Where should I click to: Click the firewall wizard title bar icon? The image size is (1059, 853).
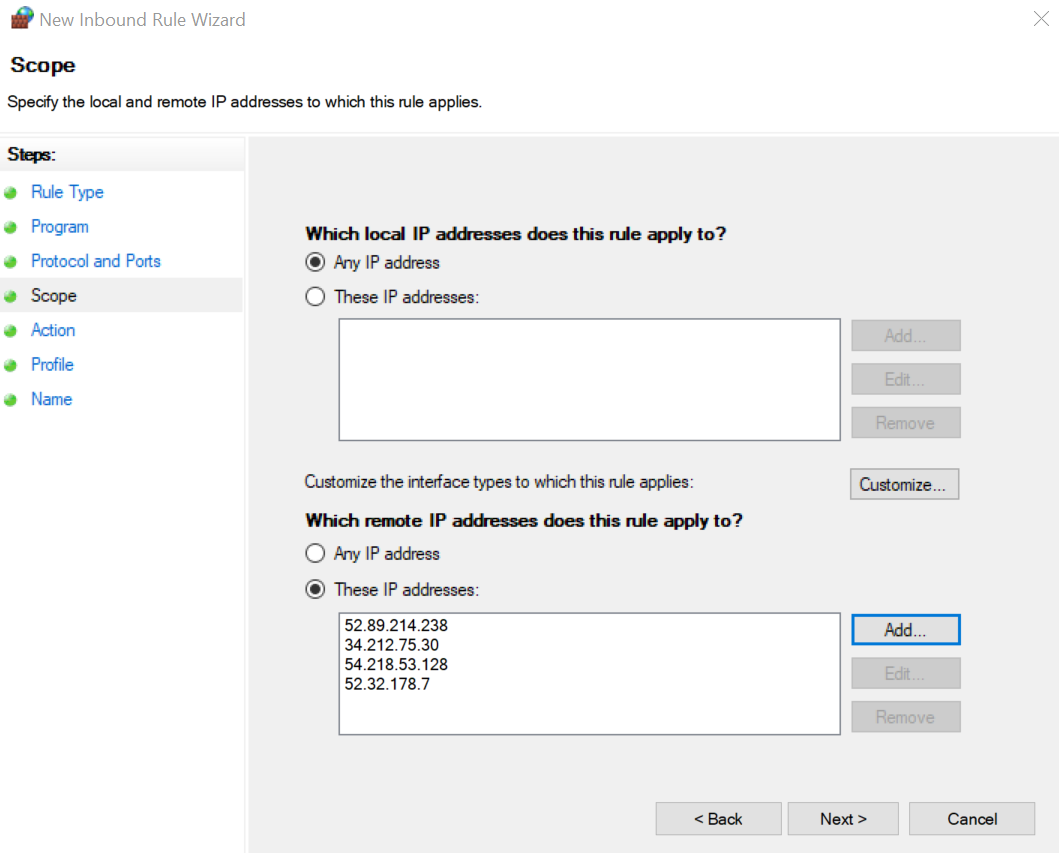tap(22, 18)
